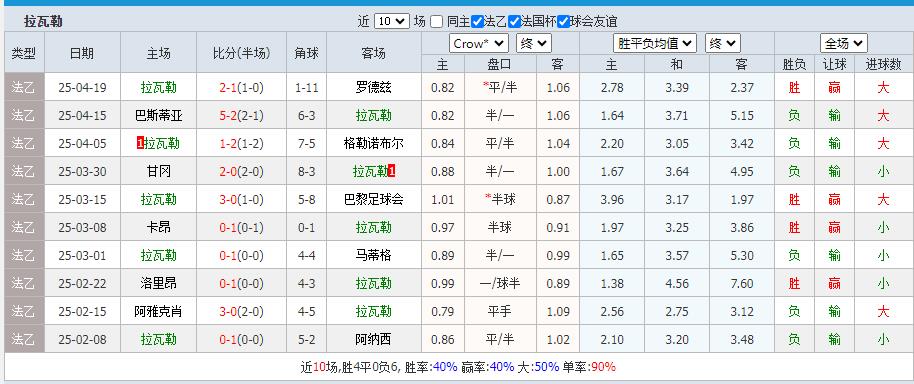Select the 一/球半 handicap cell

click(500, 284)
